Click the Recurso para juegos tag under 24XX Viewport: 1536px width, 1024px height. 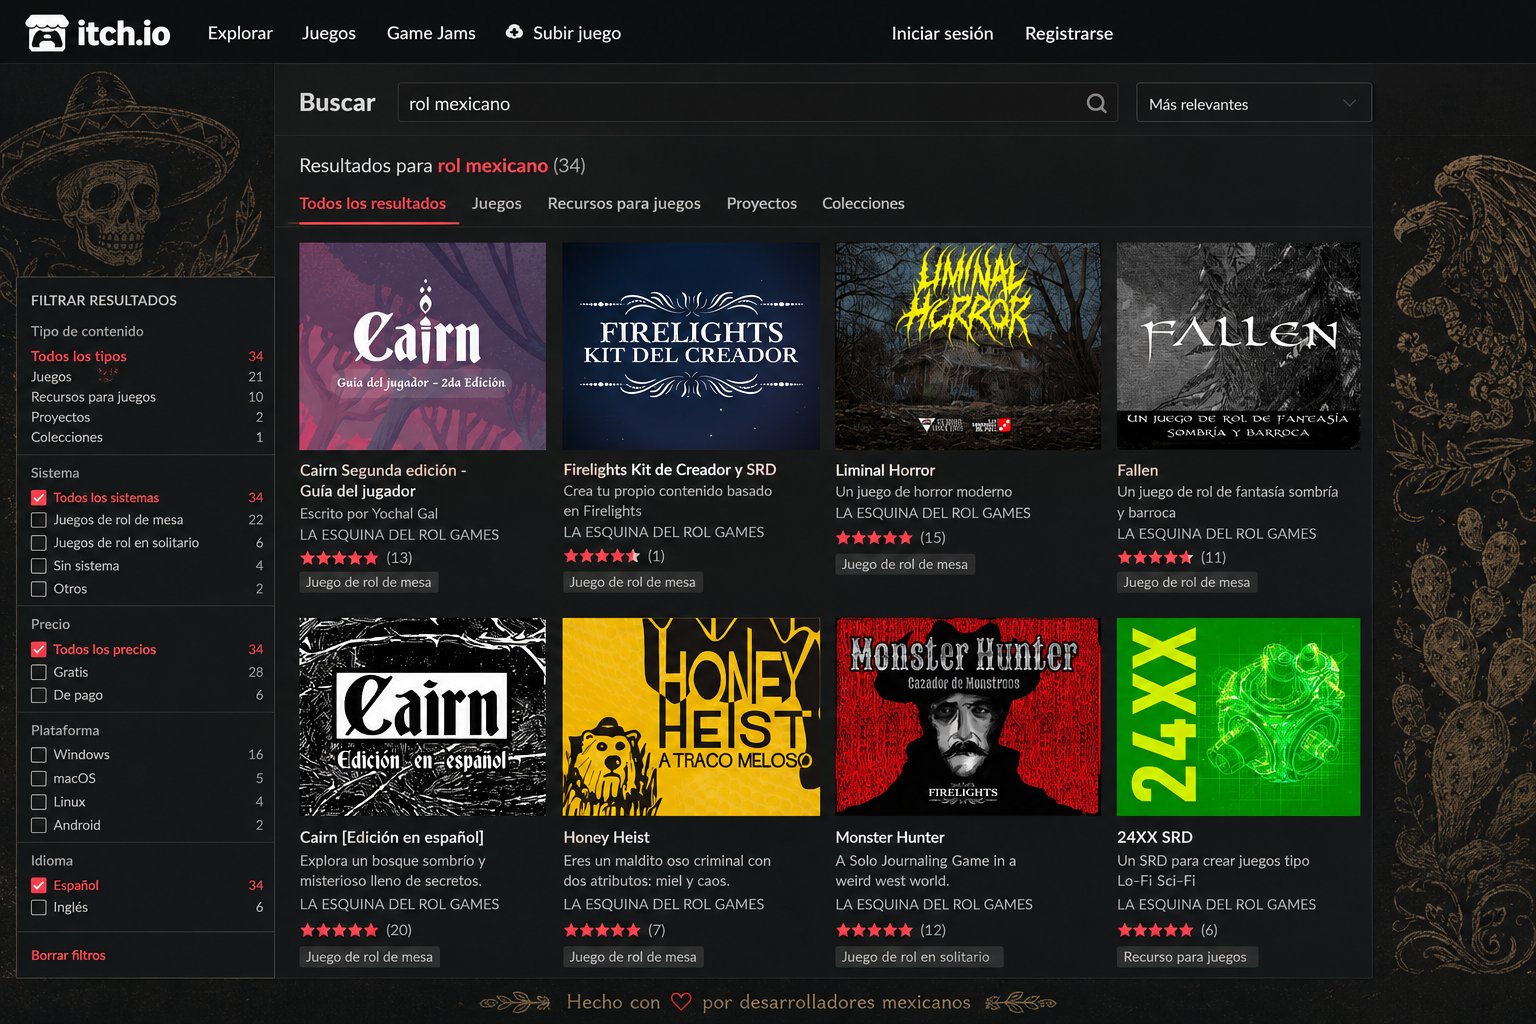[x=1185, y=957]
